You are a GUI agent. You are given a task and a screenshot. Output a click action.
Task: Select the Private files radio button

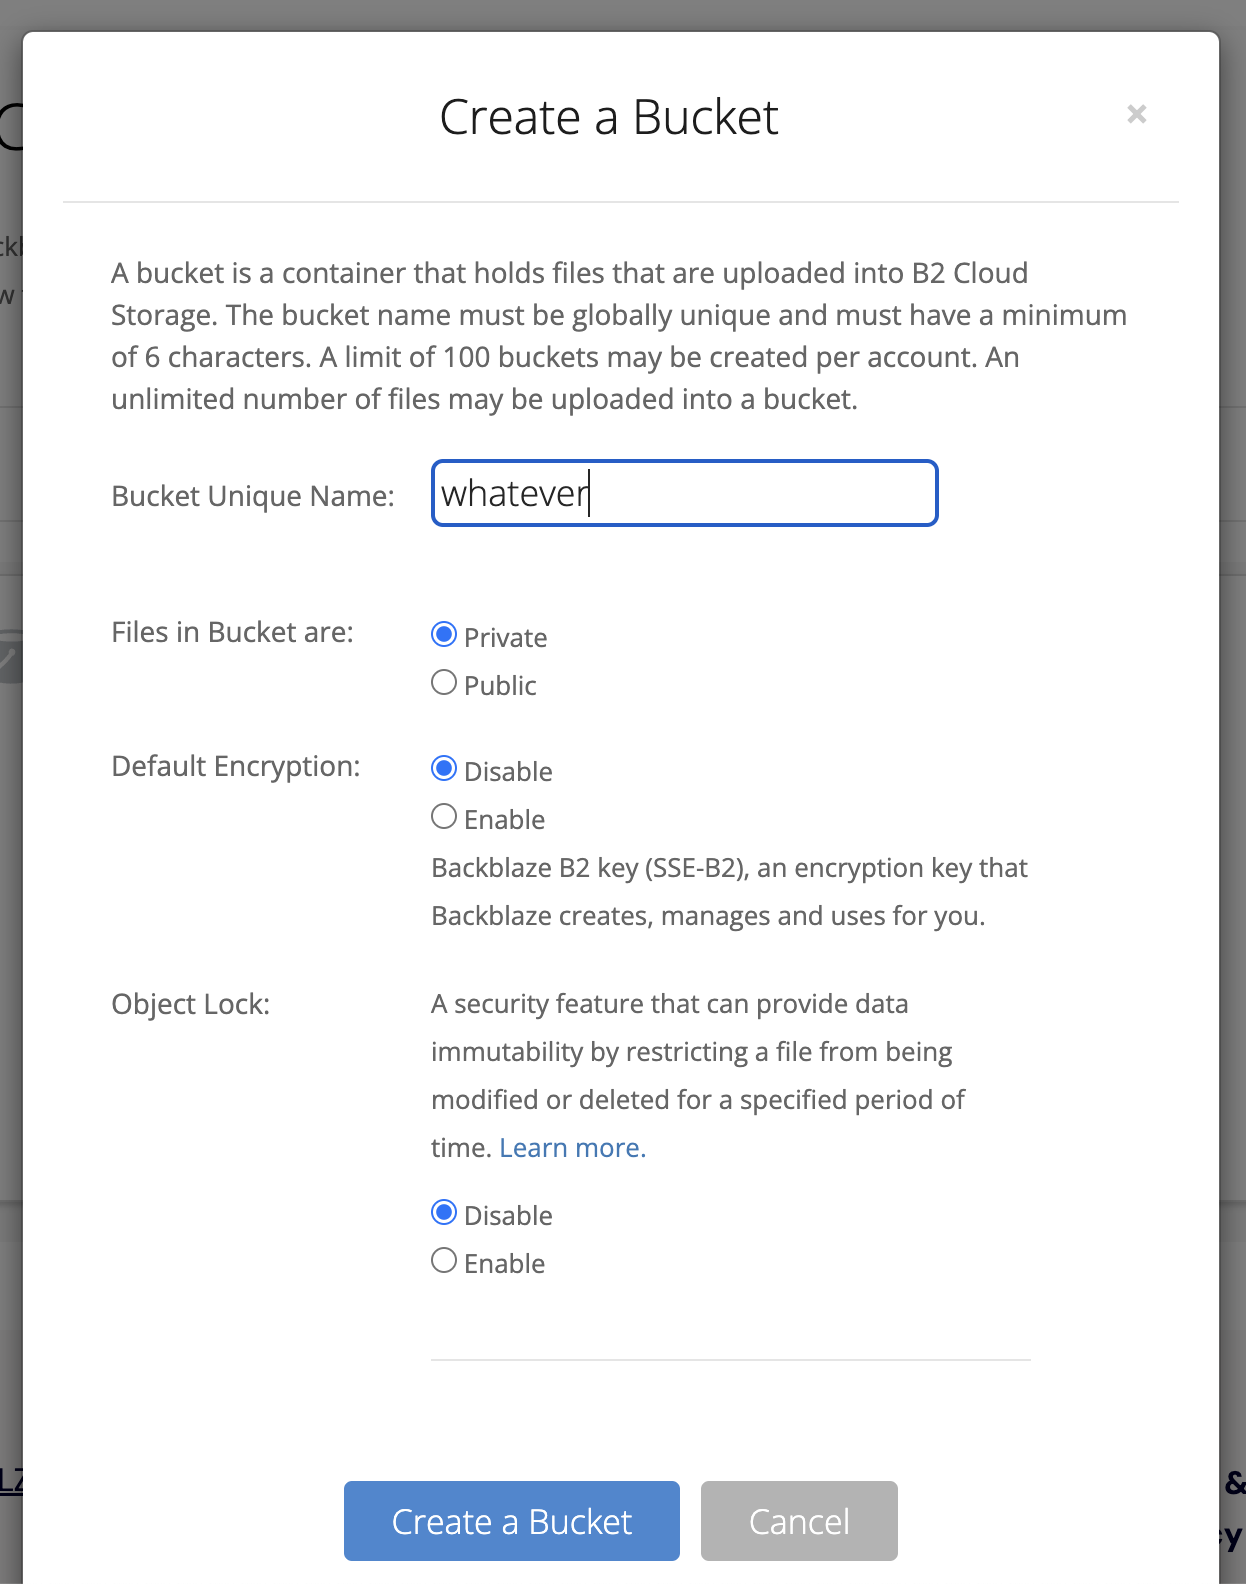pyautogui.click(x=444, y=635)
